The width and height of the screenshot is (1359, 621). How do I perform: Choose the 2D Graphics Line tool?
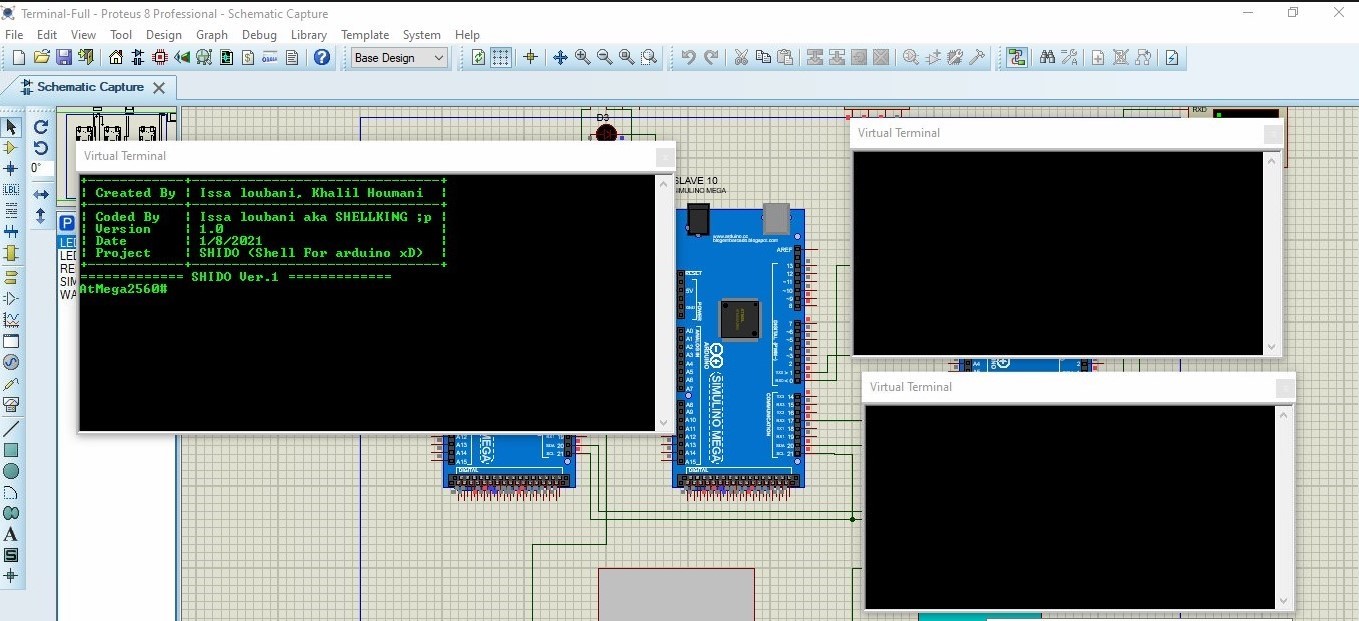(11, 429)
